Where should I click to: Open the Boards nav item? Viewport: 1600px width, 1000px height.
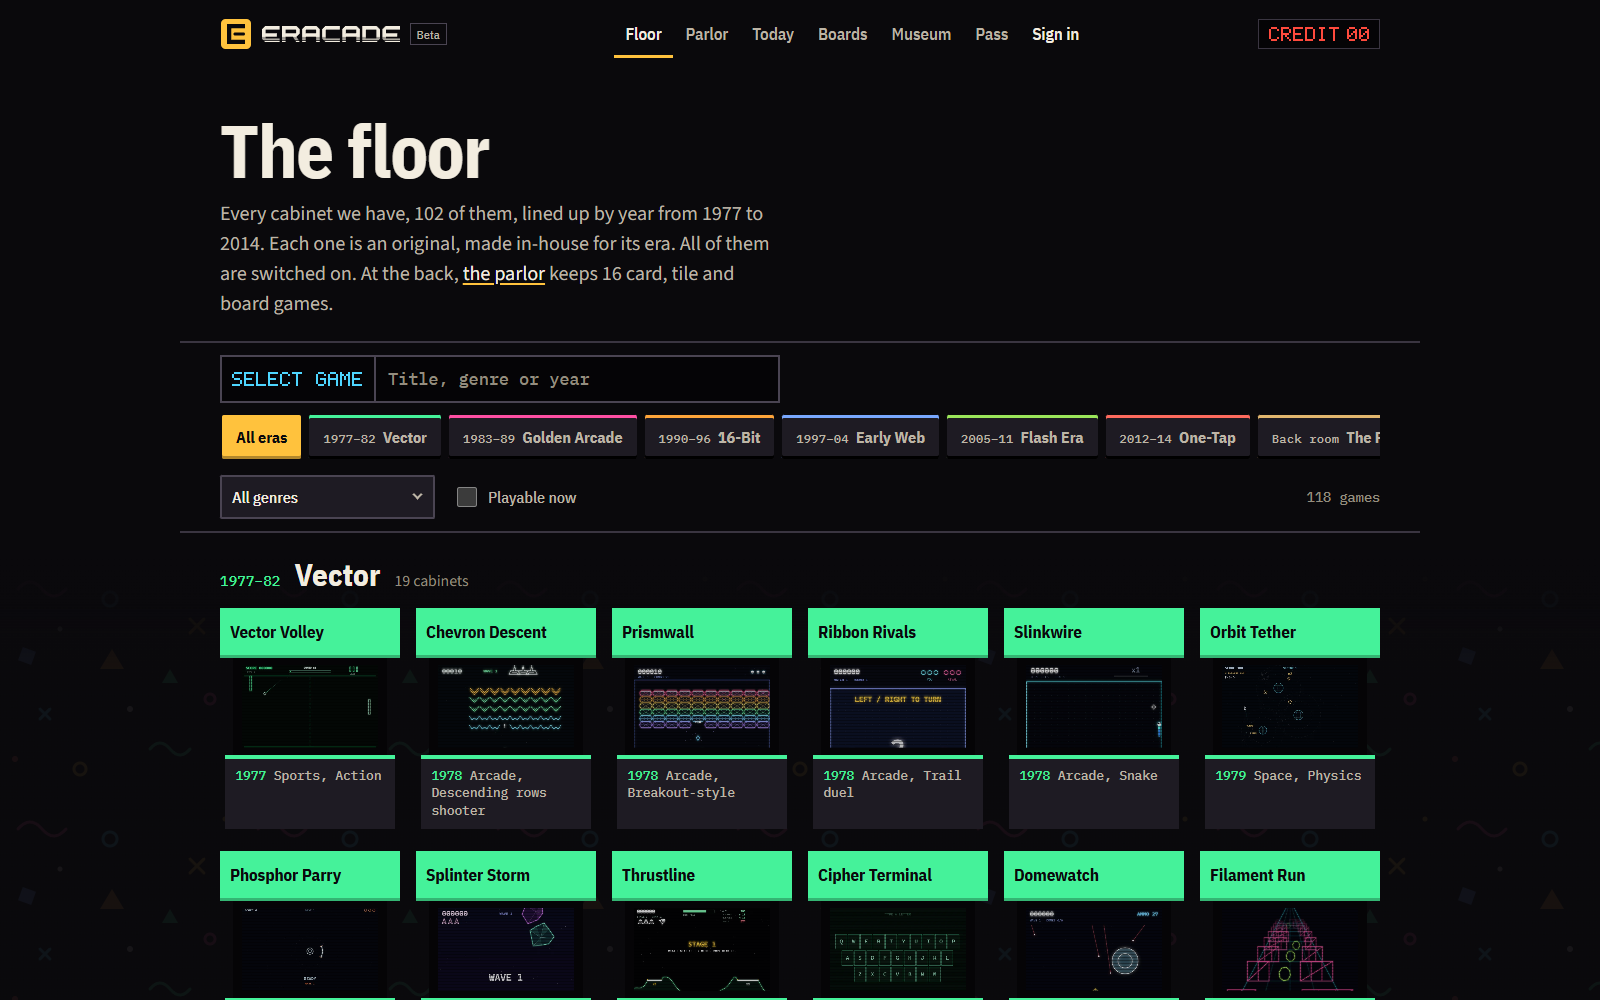843,34
